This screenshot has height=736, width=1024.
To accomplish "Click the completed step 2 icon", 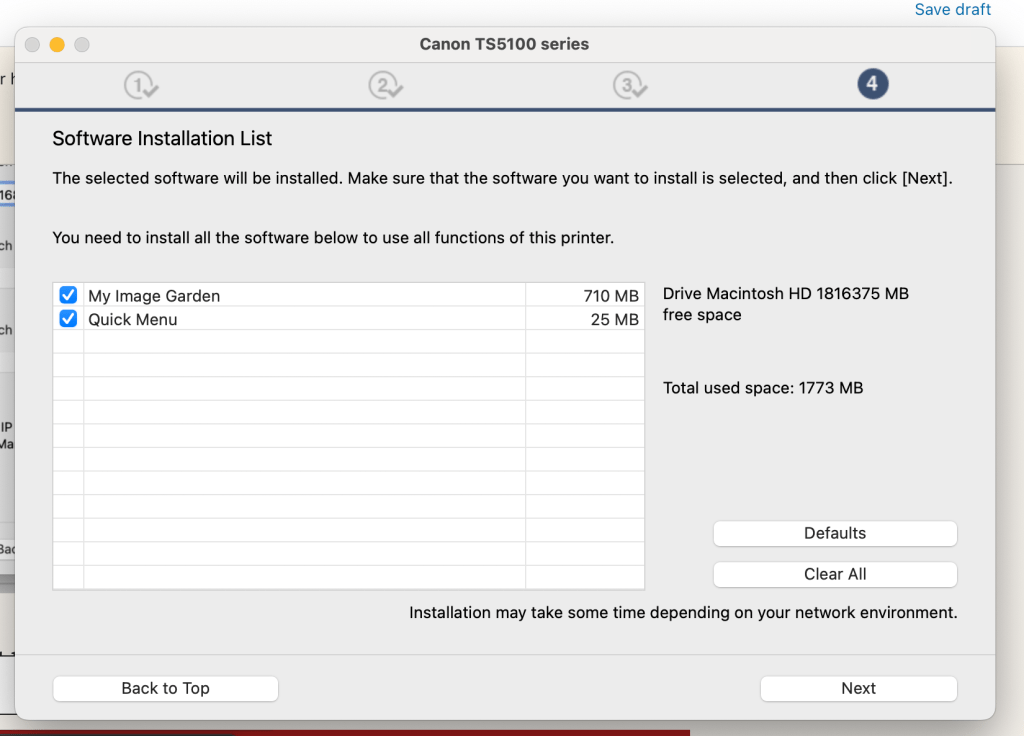I will (x=385, y=85).
